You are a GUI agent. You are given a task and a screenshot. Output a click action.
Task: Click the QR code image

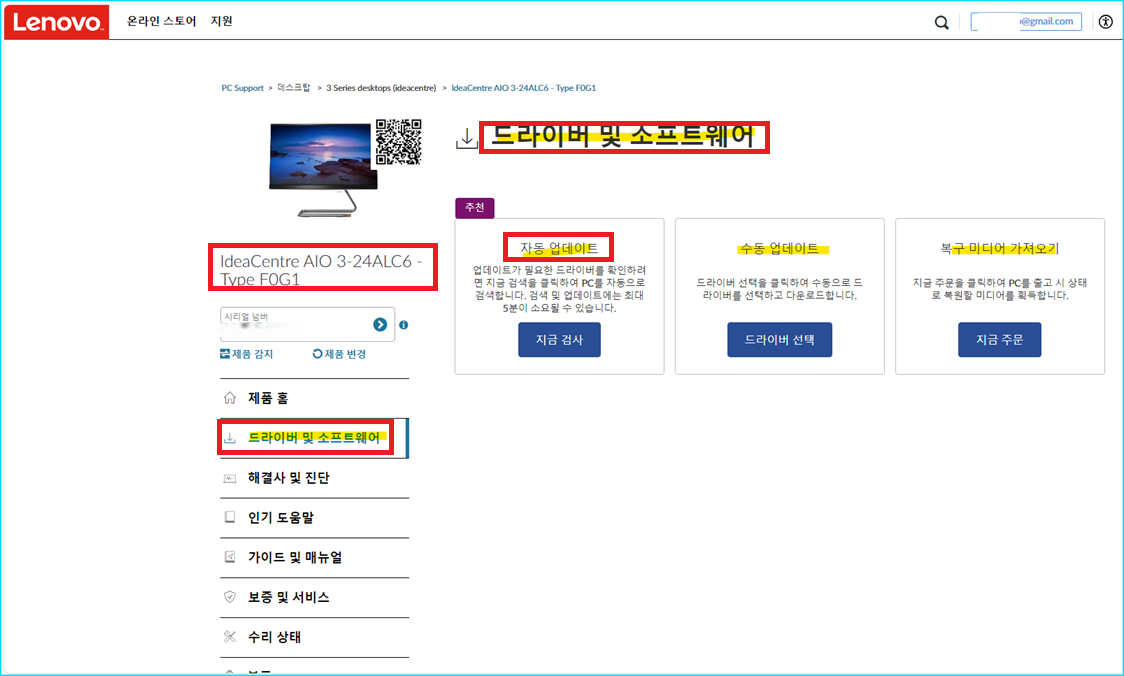click(x=399, y=142)
